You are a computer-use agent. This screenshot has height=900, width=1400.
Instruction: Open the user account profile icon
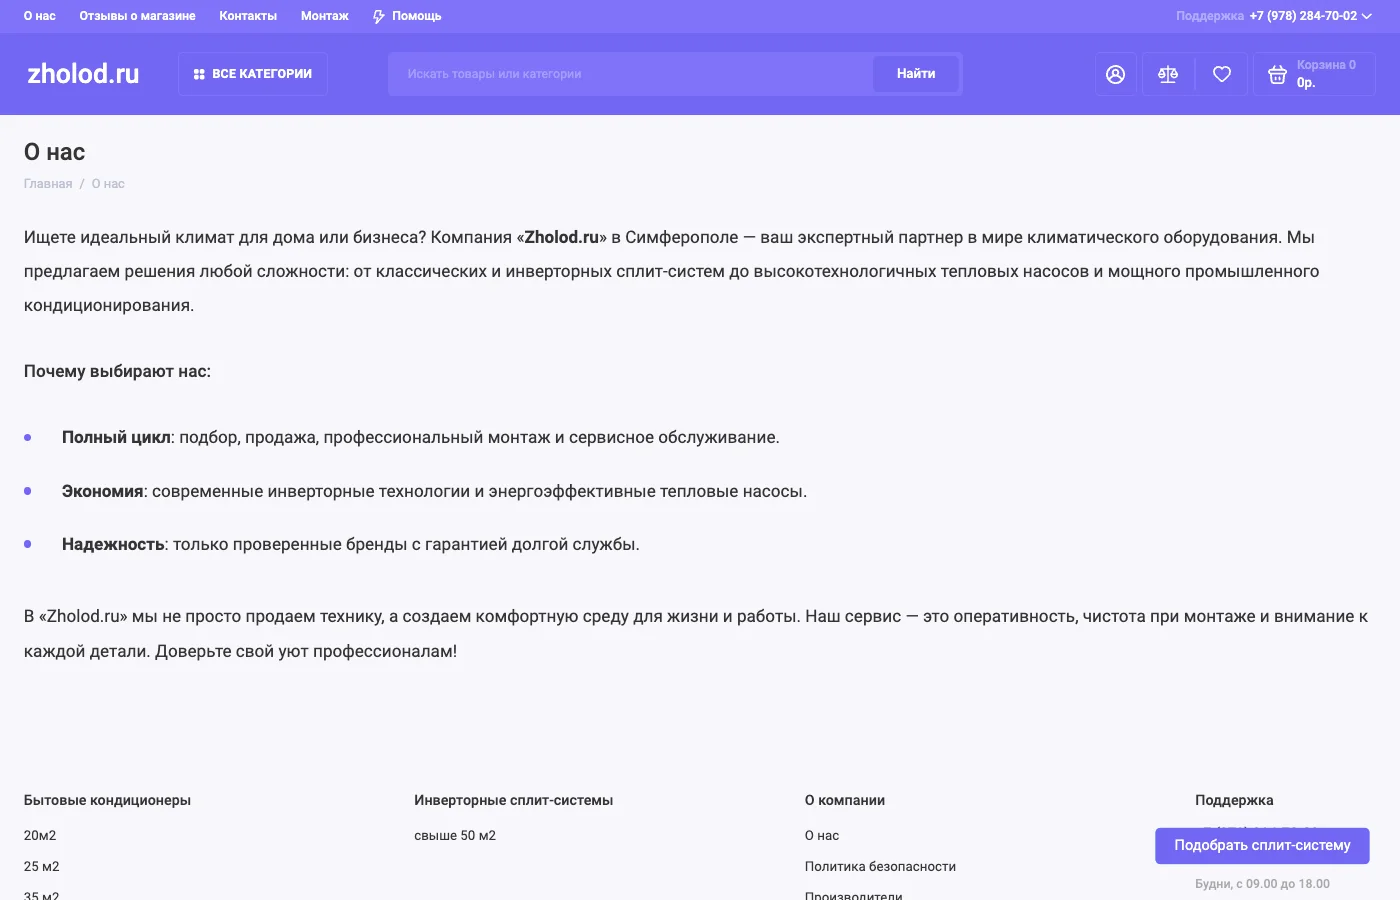(1115, 74)
